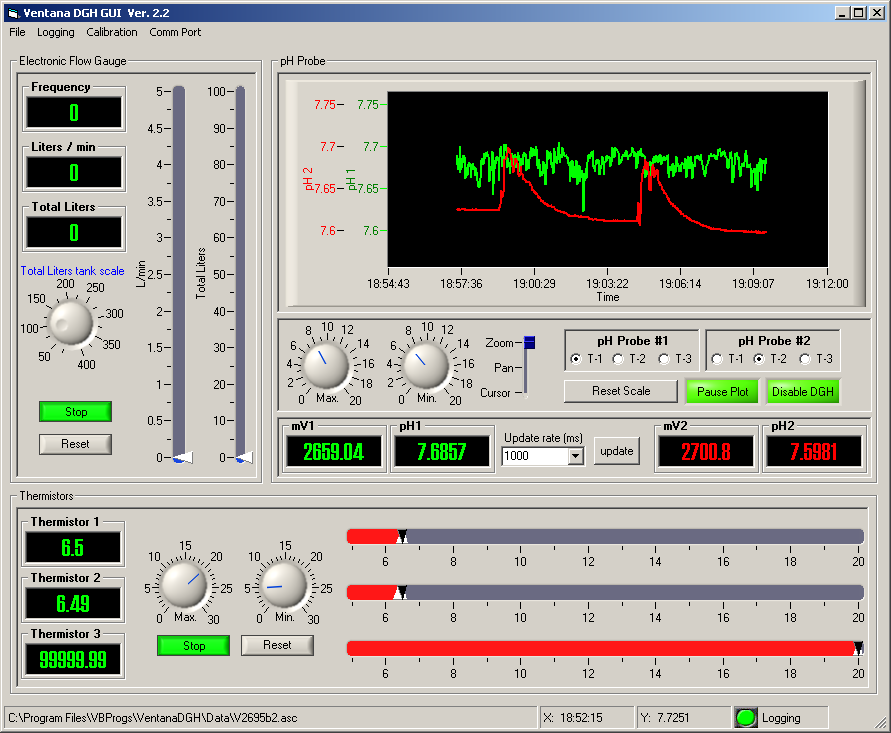Click the Y: 7.7251 status field
The image size is (891, 733).
[684, 718]
